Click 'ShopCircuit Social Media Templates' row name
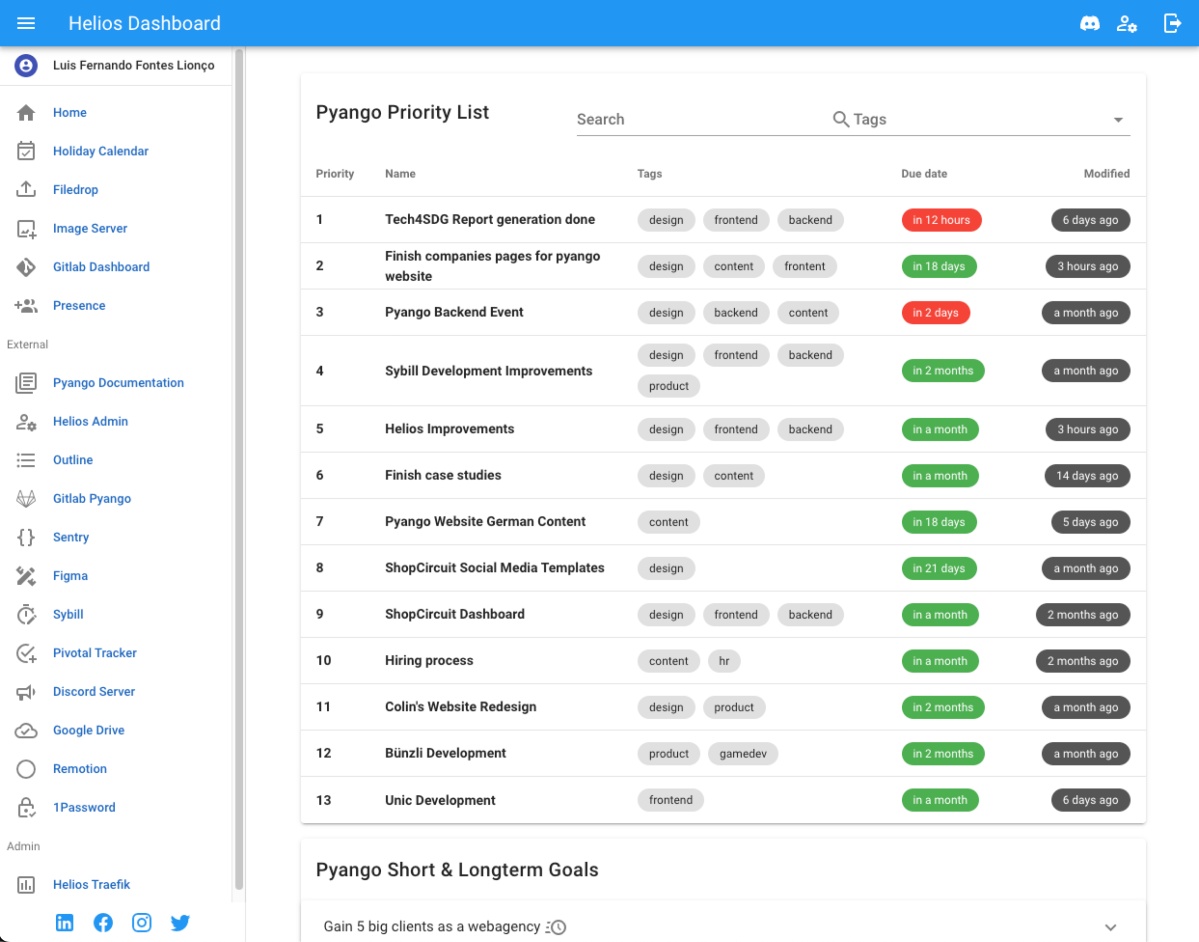The width and height of the screenshot is (1199, 942). [x=494, y=568]
